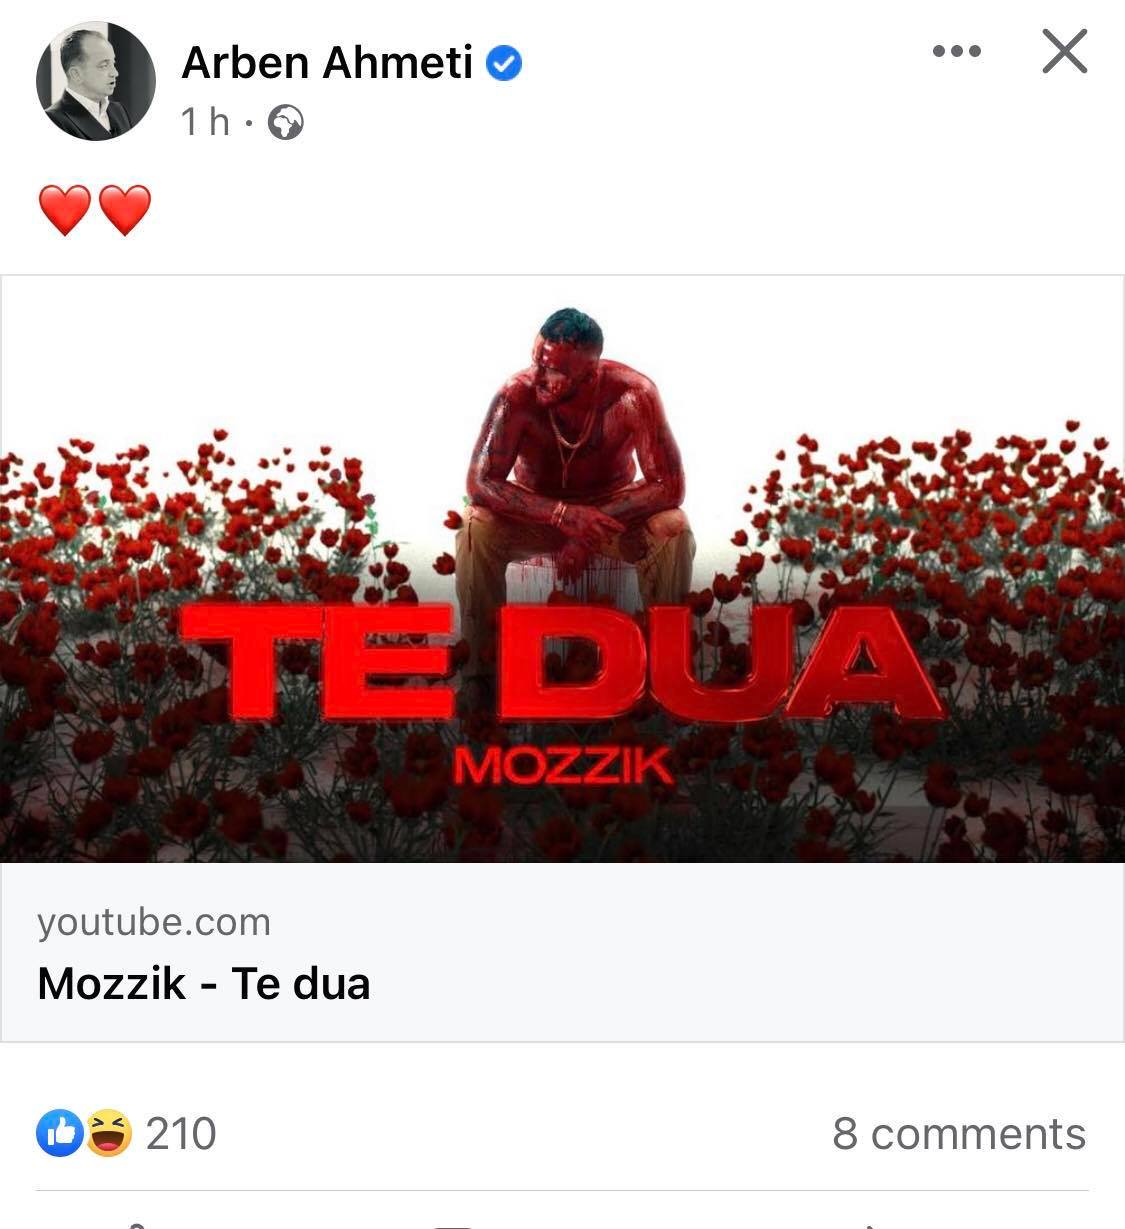
Task: Open the Arben Ahmeti profile name link
Action: (x=327, y=63)
